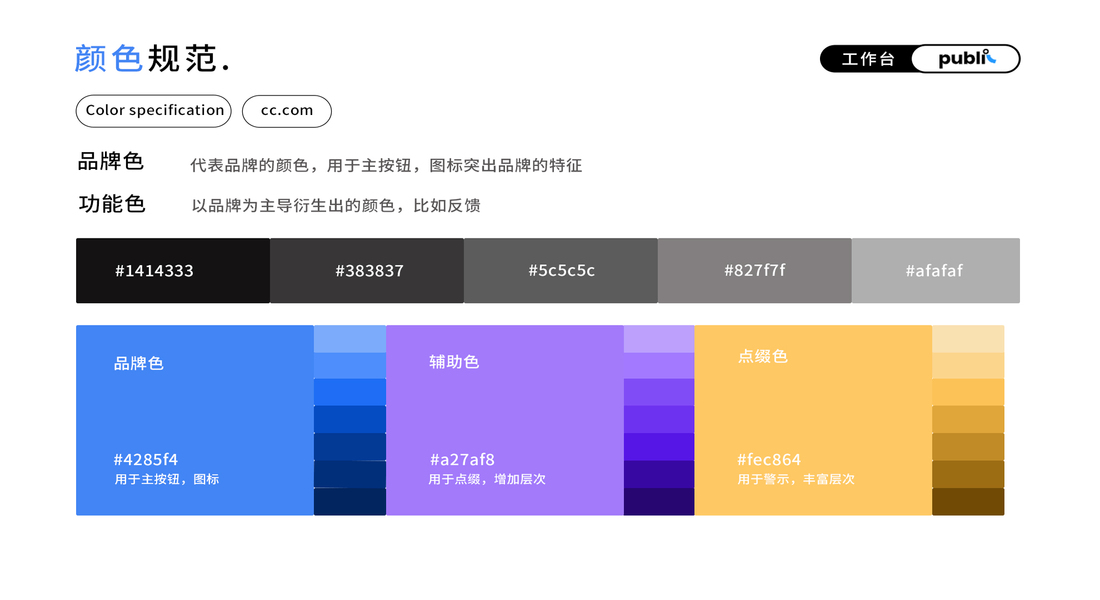This screenshot has height=600, width=1100.
Task: Click the #5c5c5c gray swatch
Action: [561, 271]
